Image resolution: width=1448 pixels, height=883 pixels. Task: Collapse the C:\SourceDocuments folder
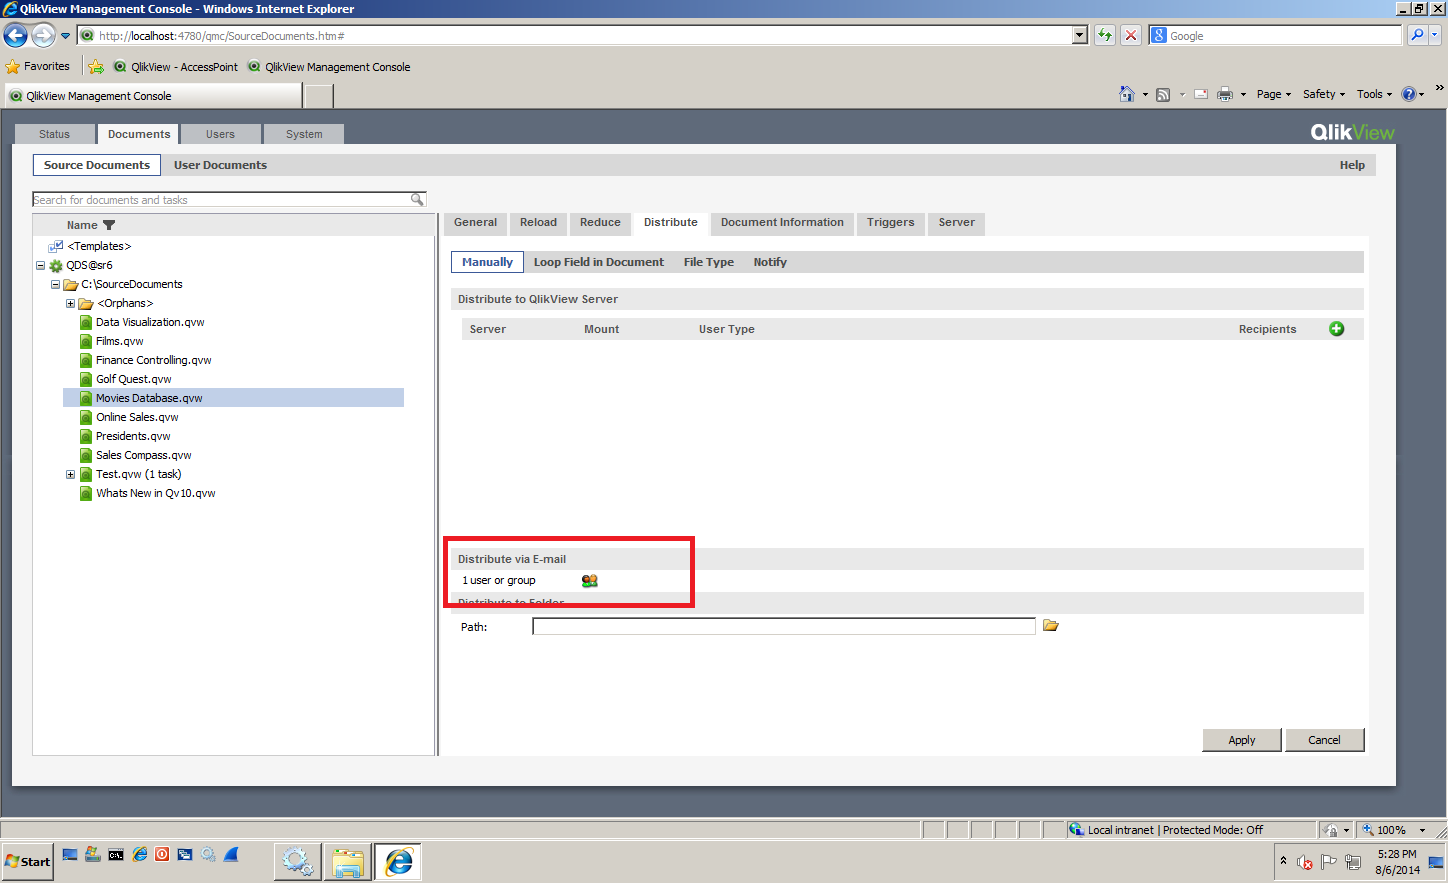56,284
